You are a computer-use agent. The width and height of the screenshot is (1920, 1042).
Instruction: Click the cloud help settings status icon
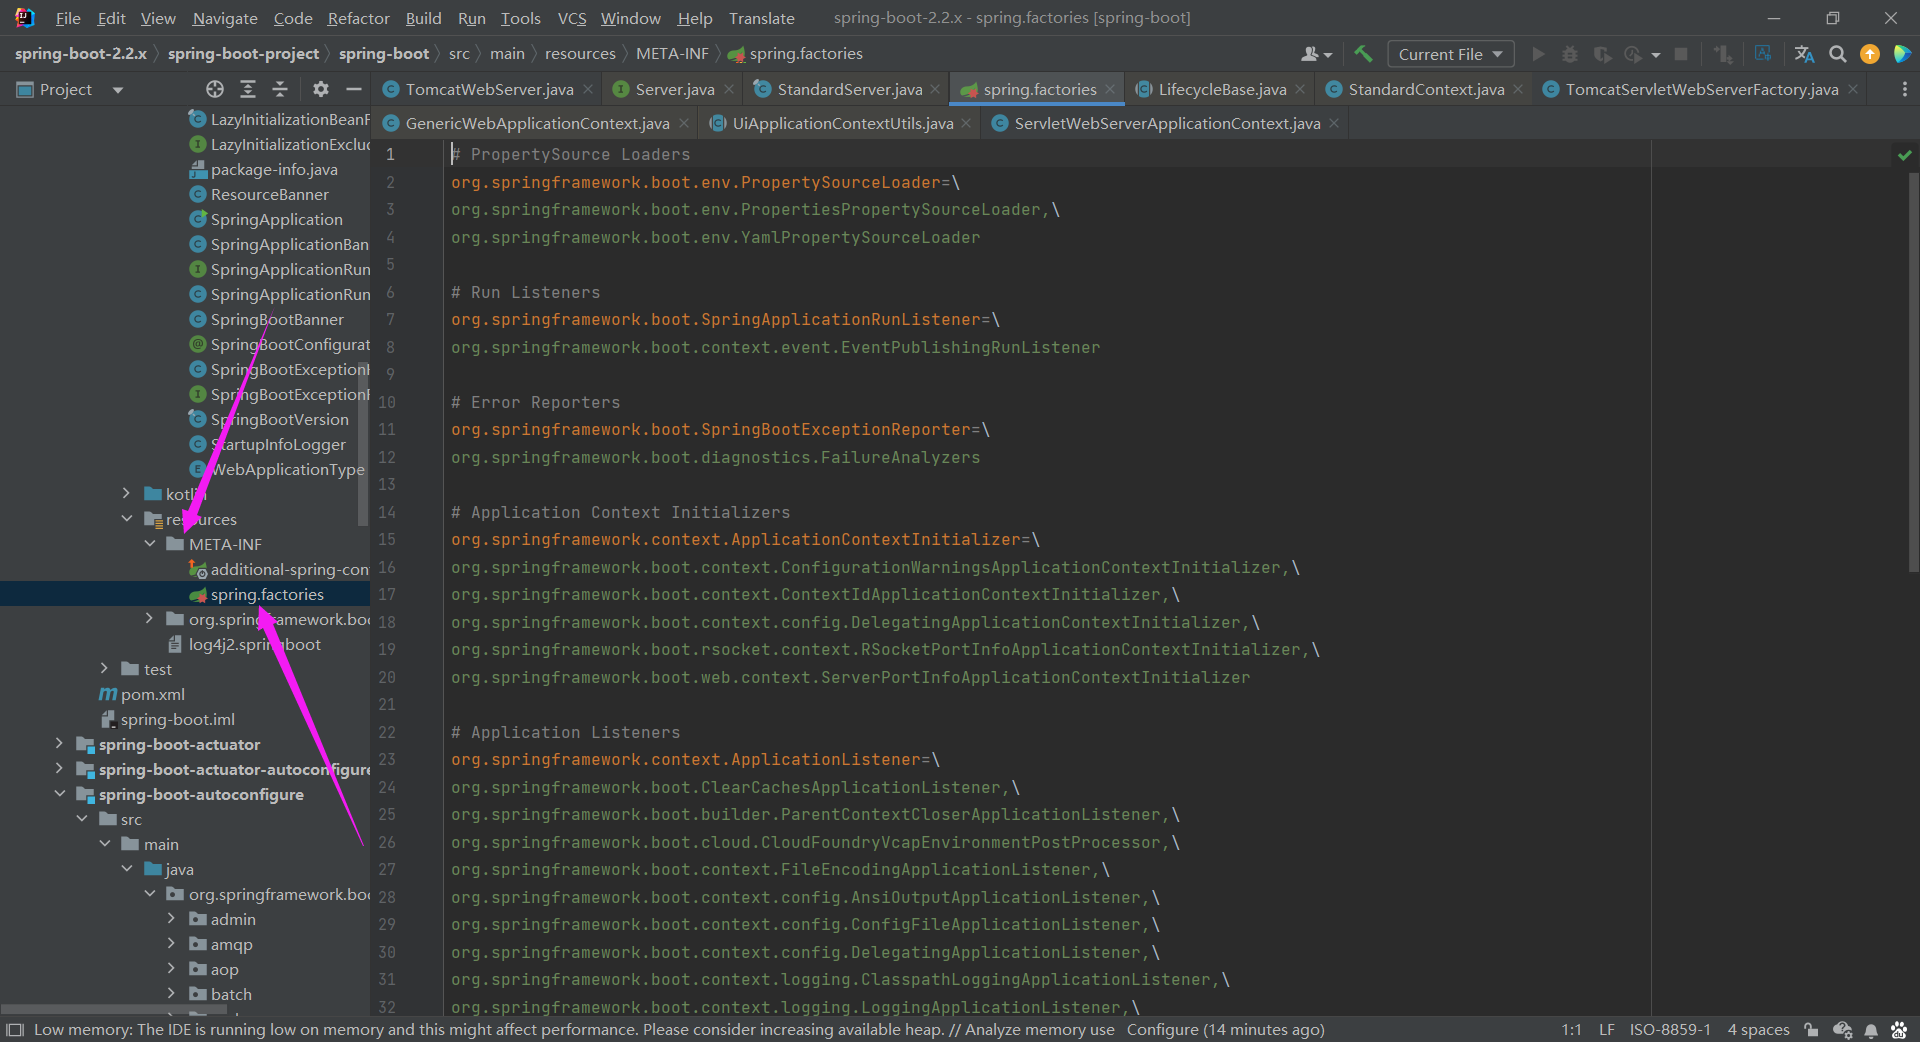[x=1842, y=1030]
